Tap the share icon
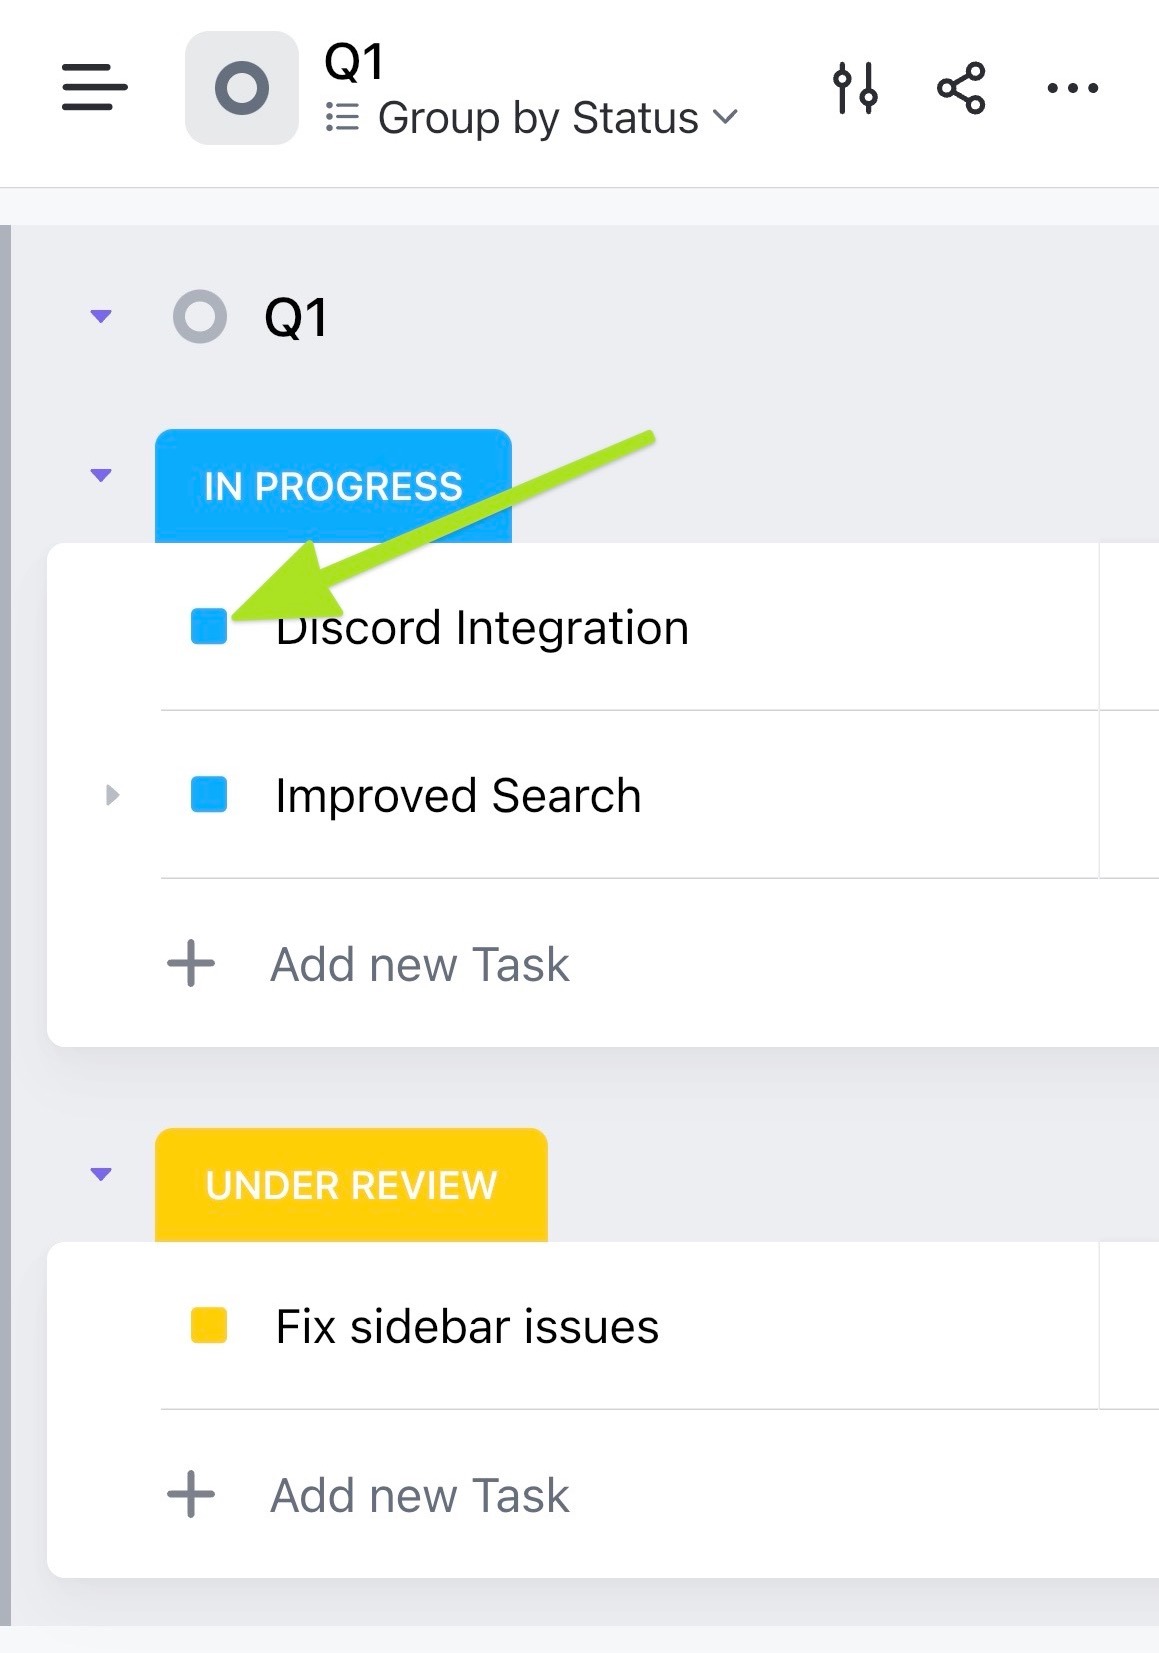The image size is (1159, 1653). (x=961, y=88)
